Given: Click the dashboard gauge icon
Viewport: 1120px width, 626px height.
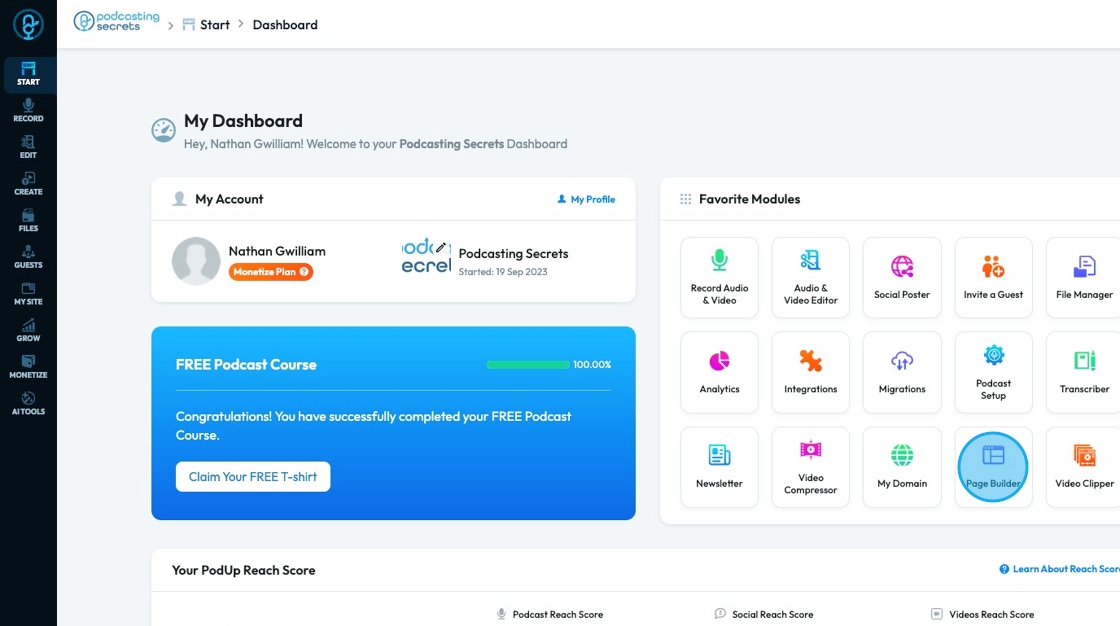Looking at the screenshot, I should click(164, 130).
